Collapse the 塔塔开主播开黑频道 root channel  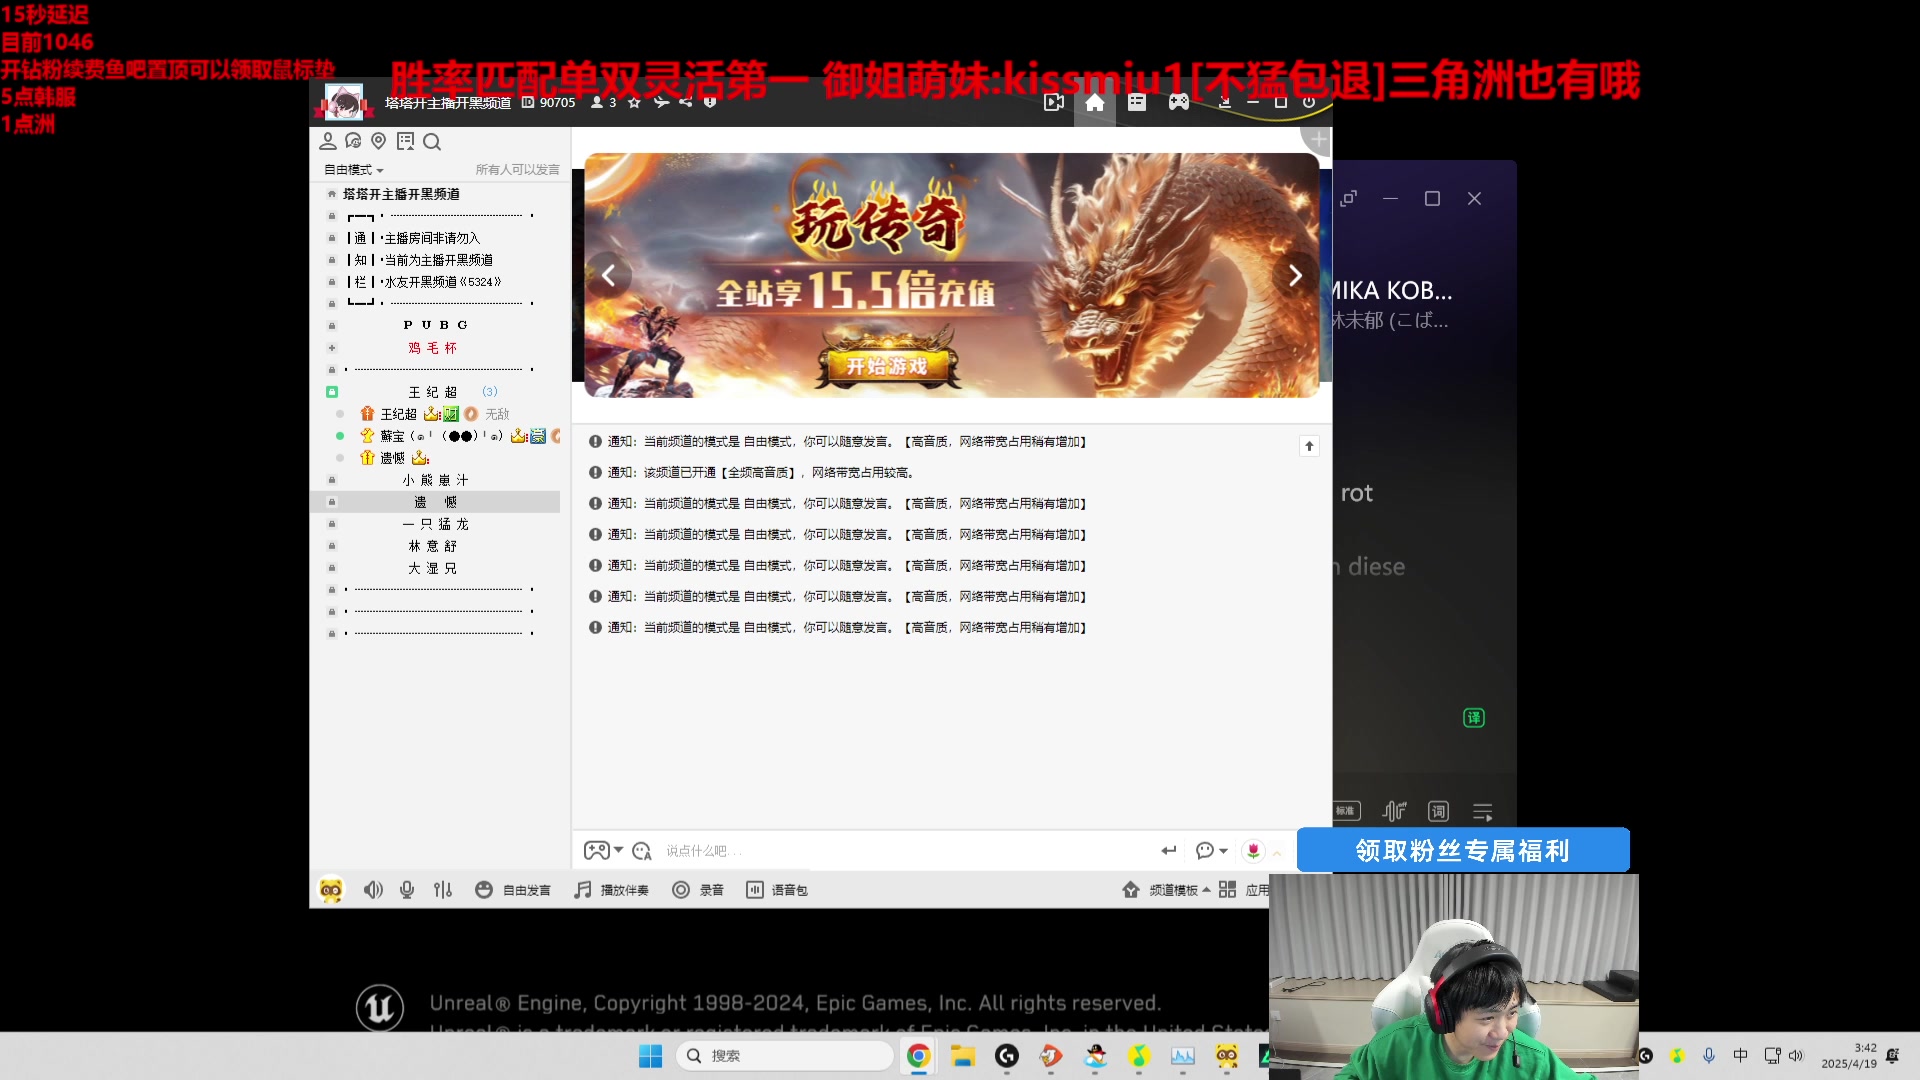tap(332, 194)
